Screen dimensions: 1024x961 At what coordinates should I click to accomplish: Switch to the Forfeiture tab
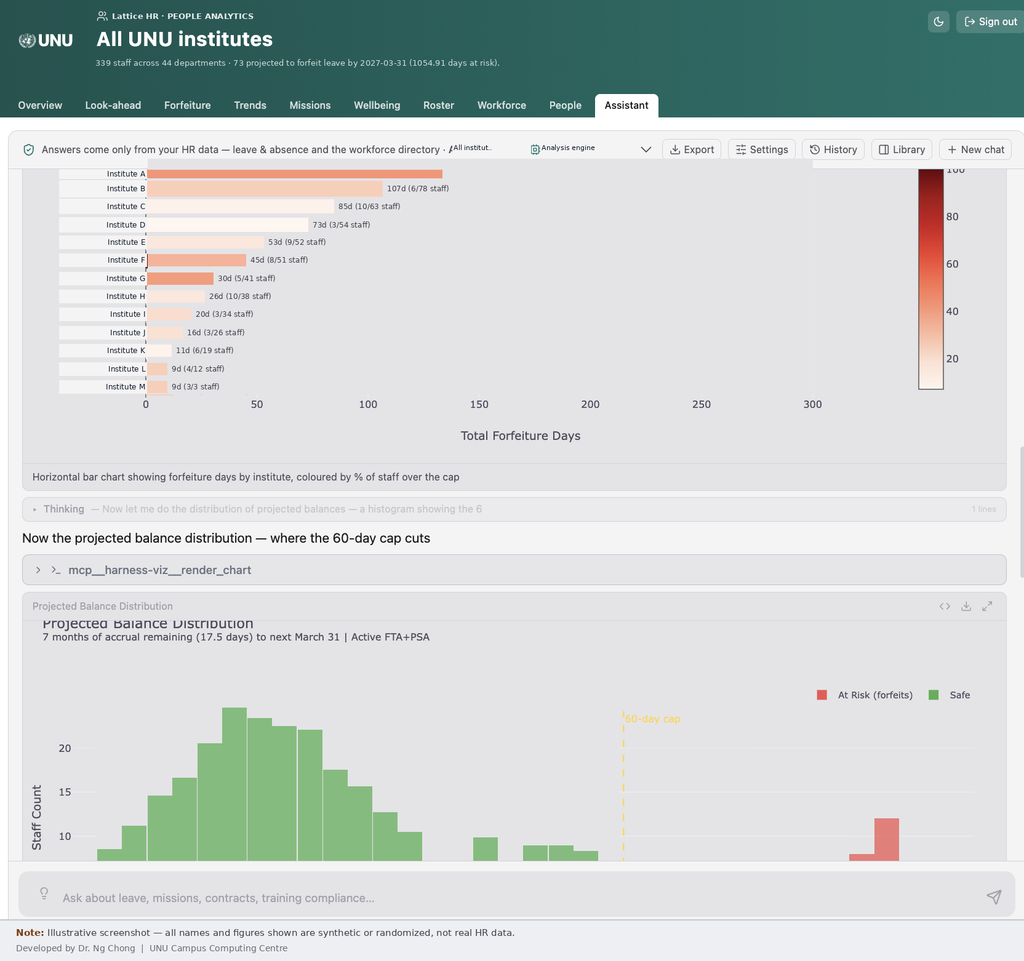pos(187,105)
